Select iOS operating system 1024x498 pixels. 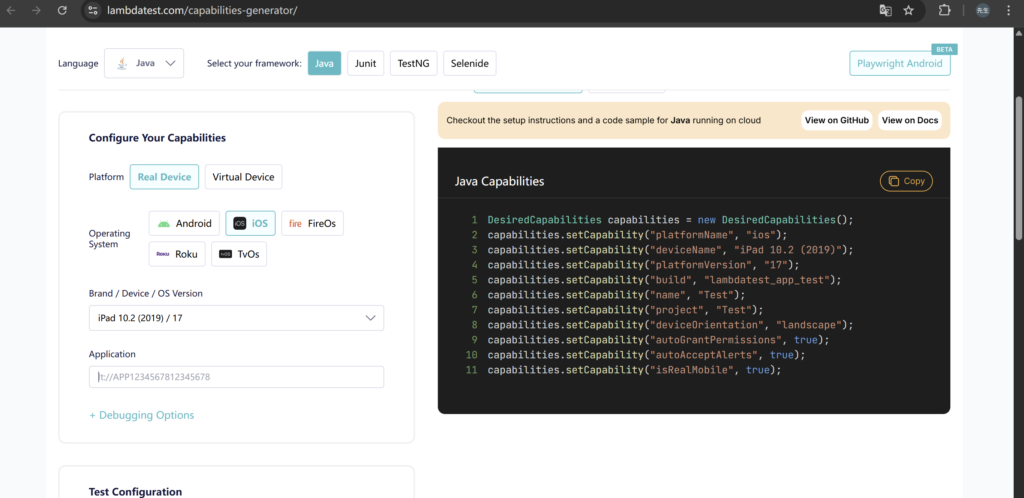point(251,223)
